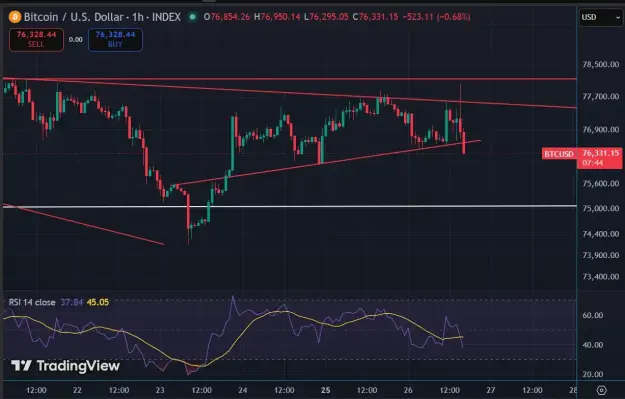This screenshot has width=625, height=399.
Task: Click the blue BUY 76,328.44 button
Action: tap(115, 39)
